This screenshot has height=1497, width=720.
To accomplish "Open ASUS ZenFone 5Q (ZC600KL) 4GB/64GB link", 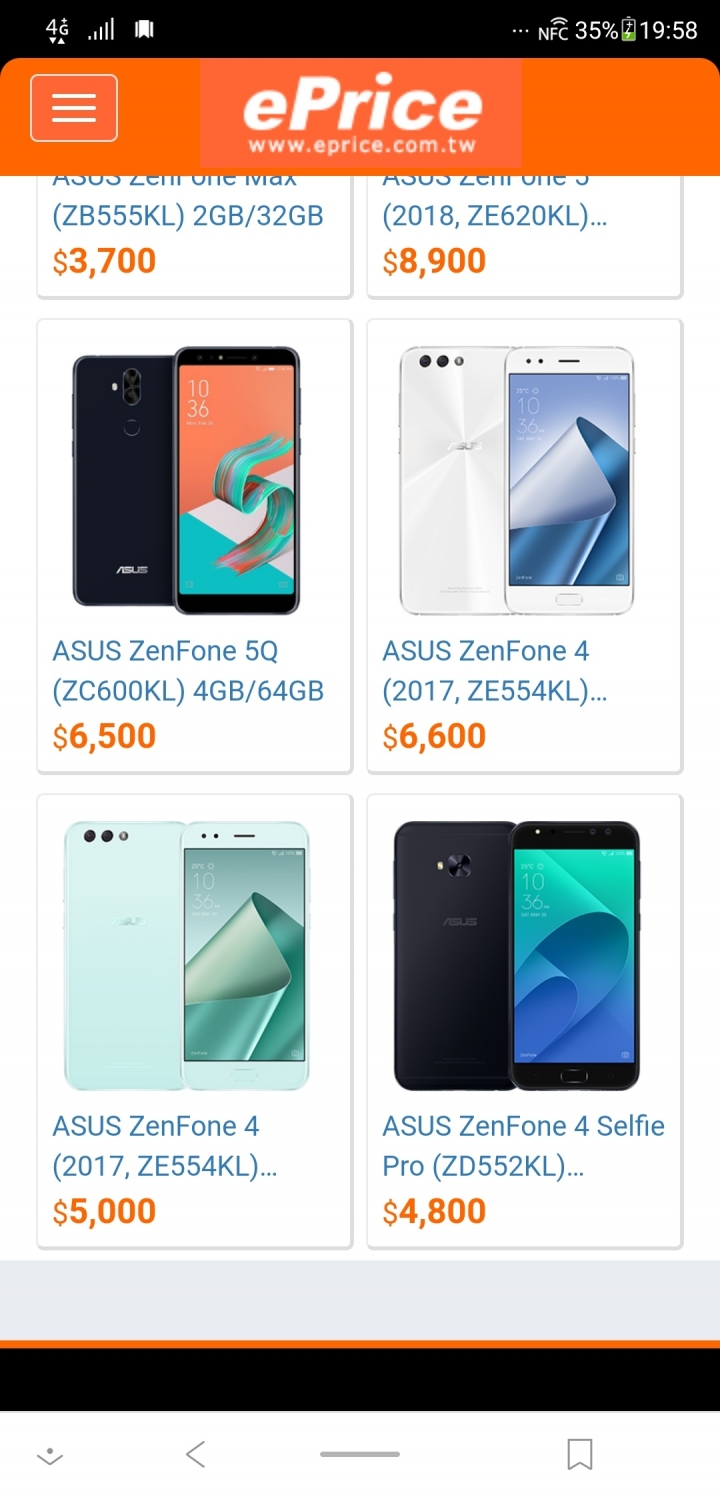I will coord(188,671).
